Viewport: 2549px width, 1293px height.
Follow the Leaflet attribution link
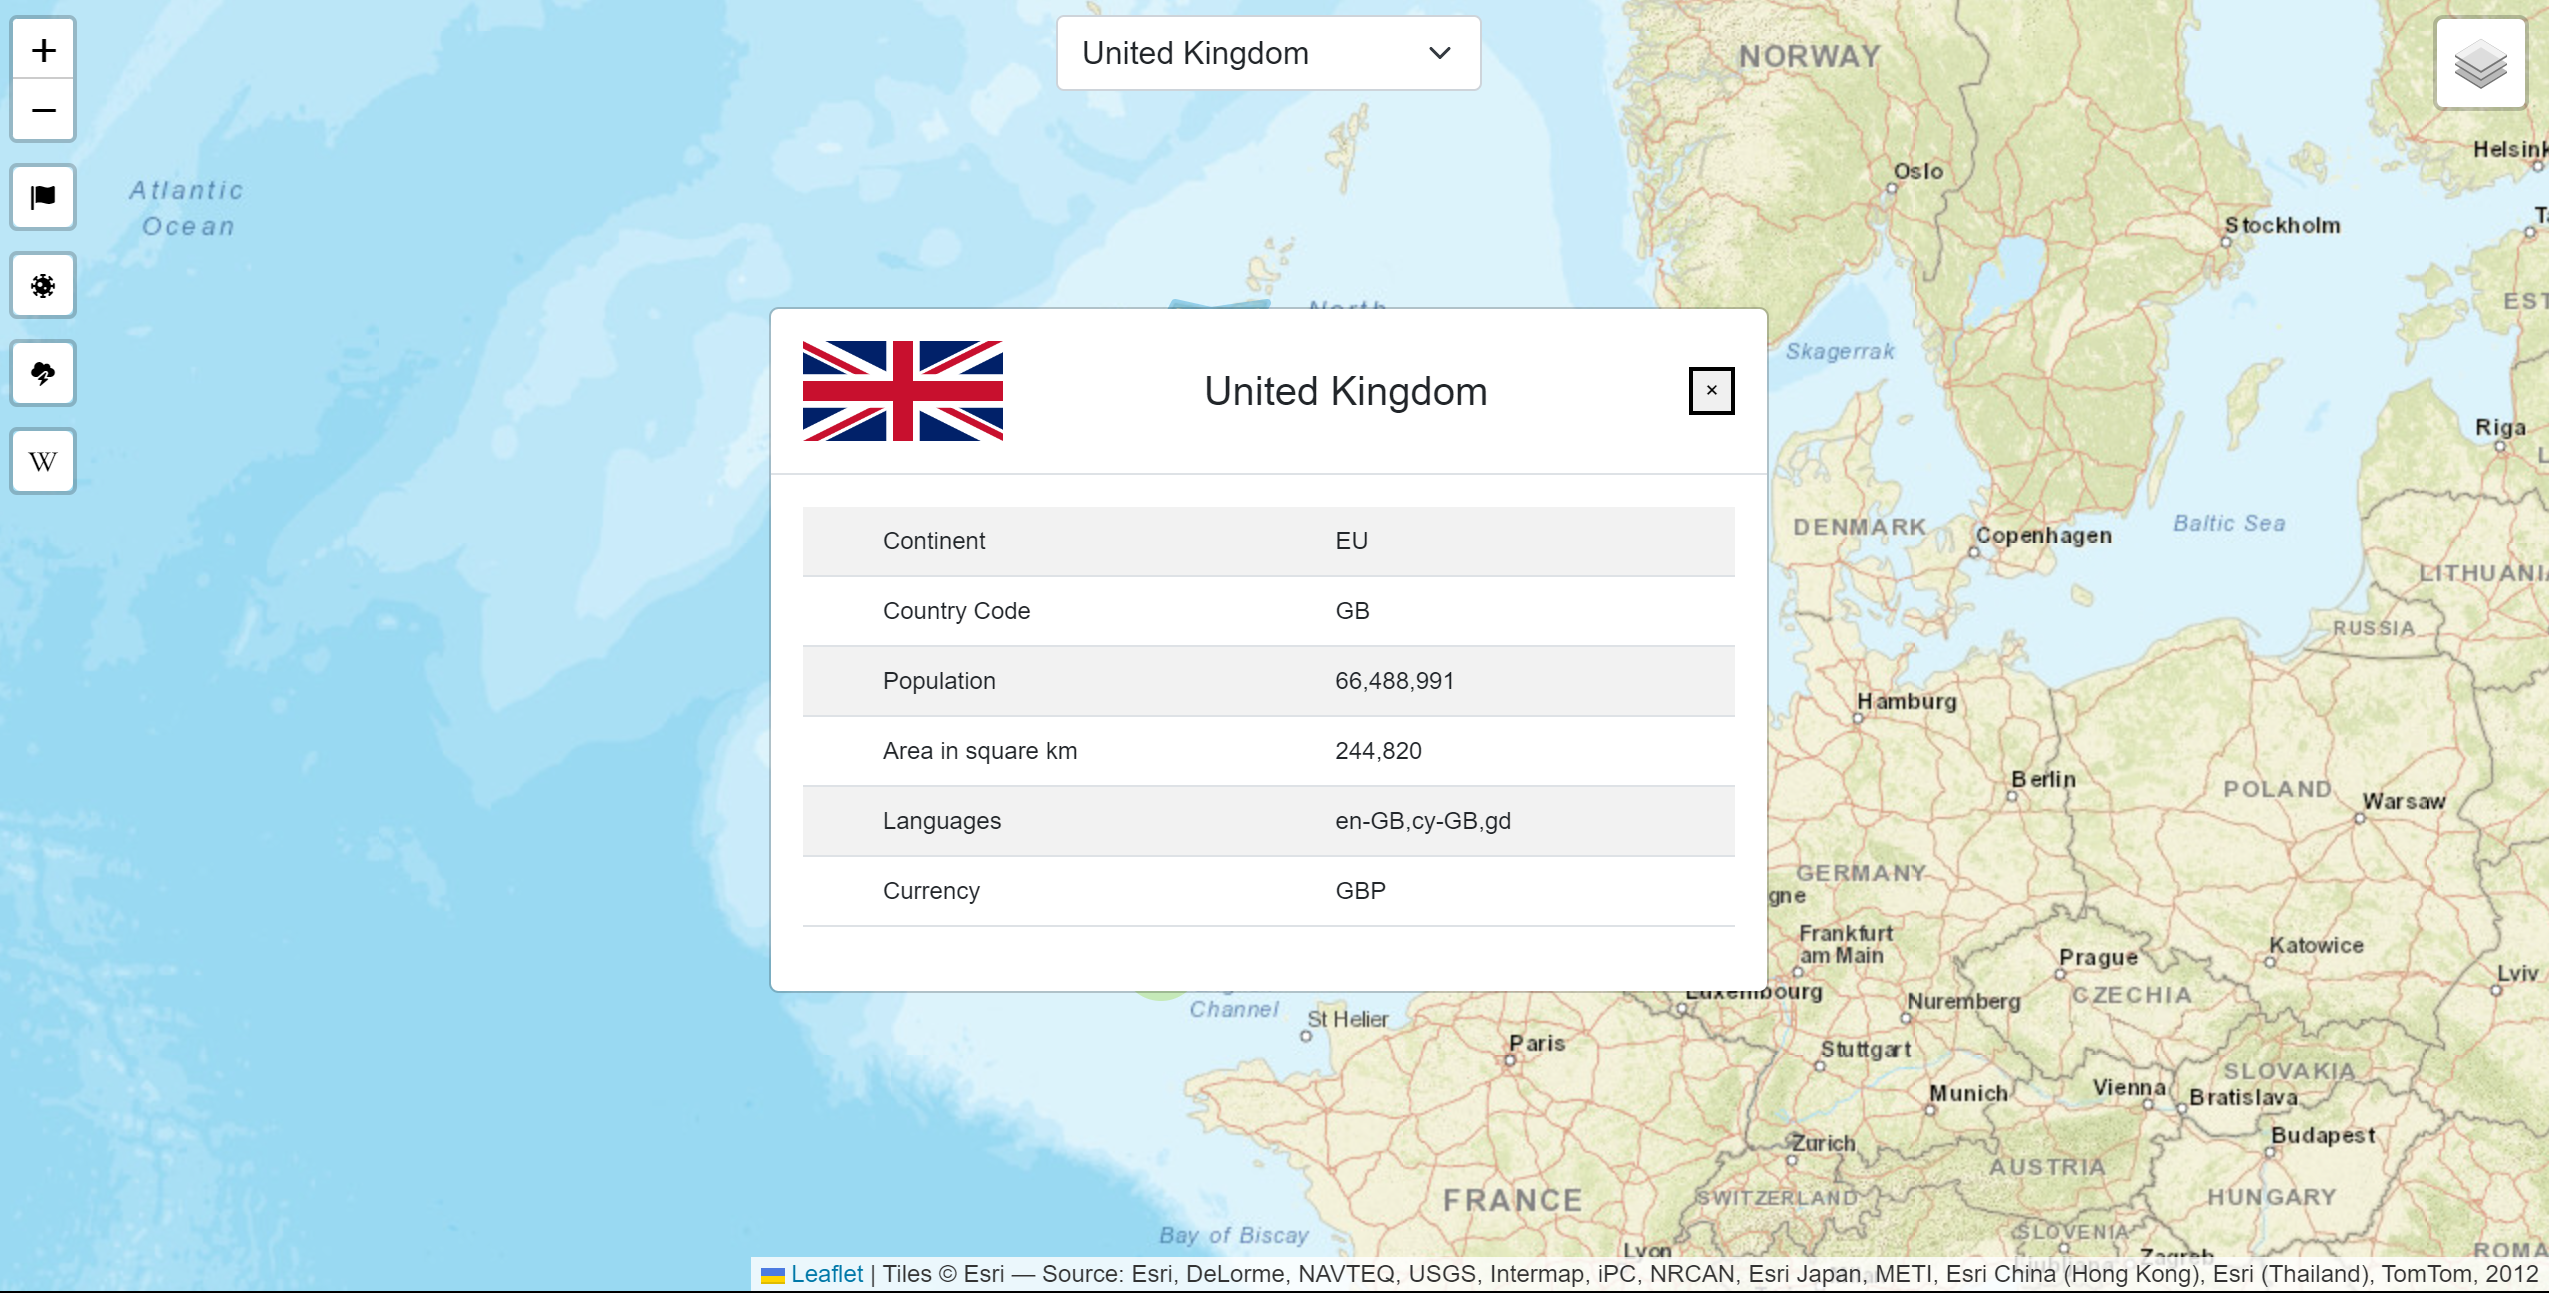(x=826, y=1274)
